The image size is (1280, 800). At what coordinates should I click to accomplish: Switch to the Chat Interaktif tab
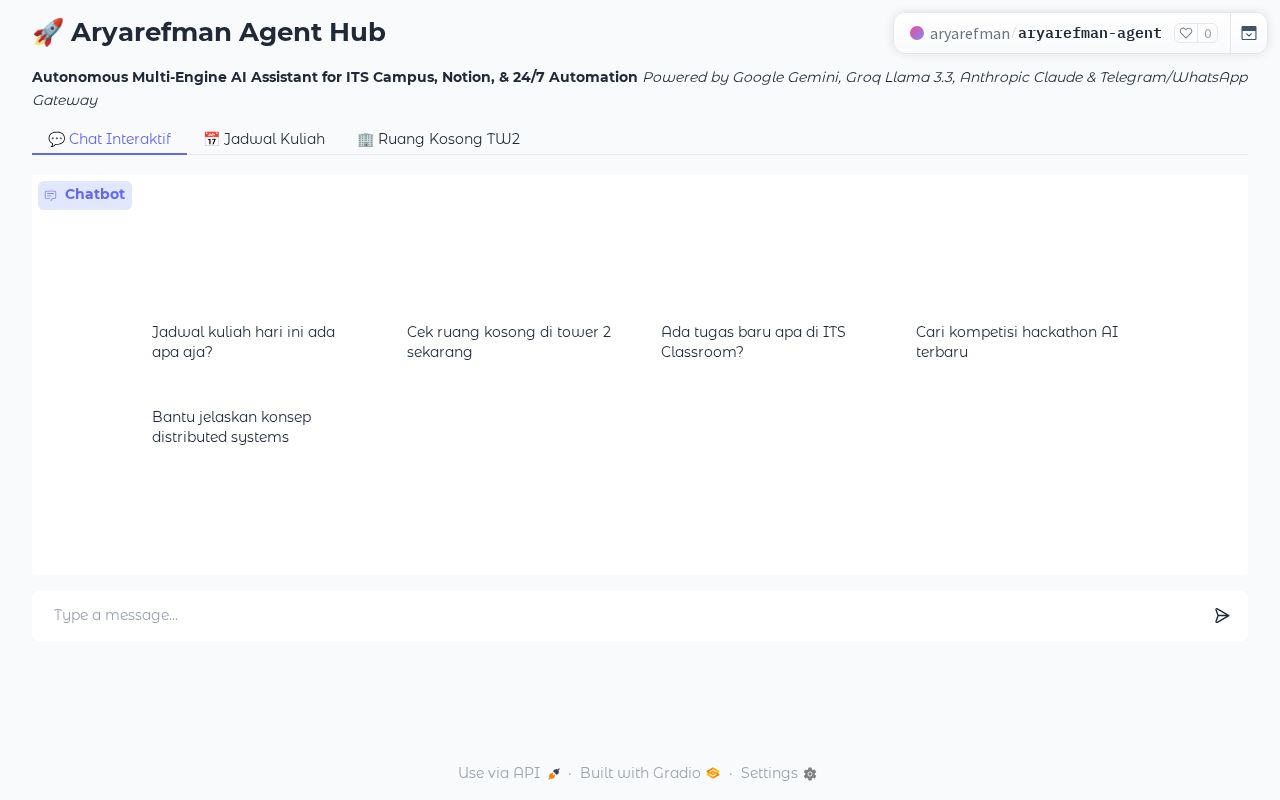109,139
